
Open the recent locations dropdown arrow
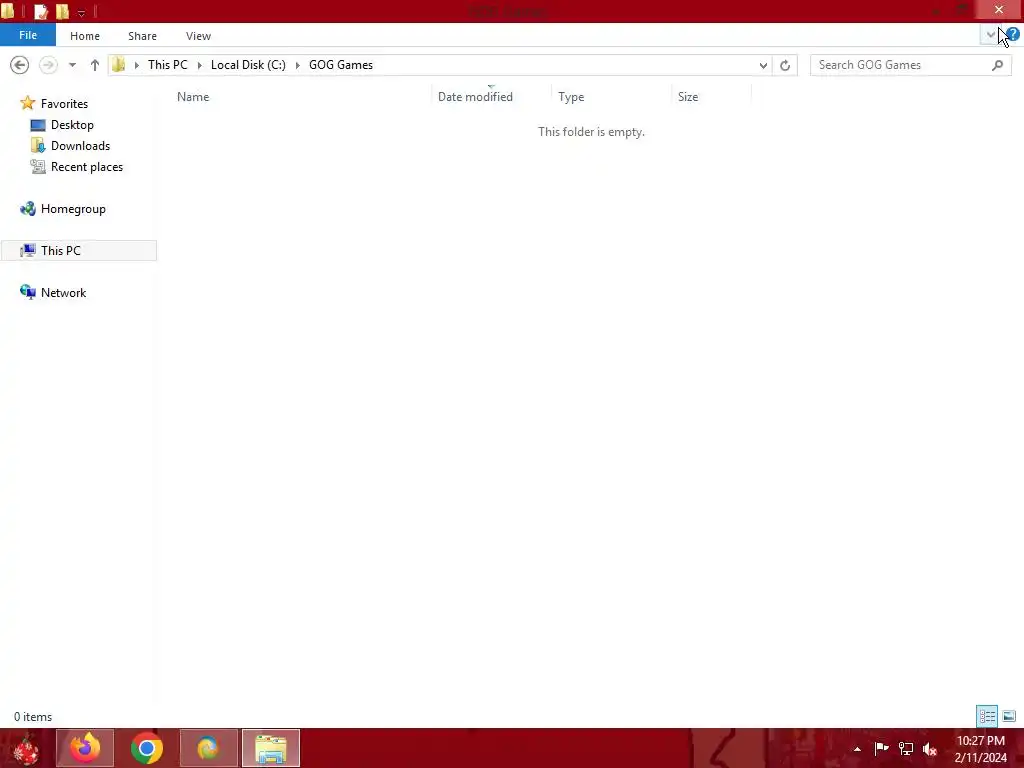[x=72, y=65]
